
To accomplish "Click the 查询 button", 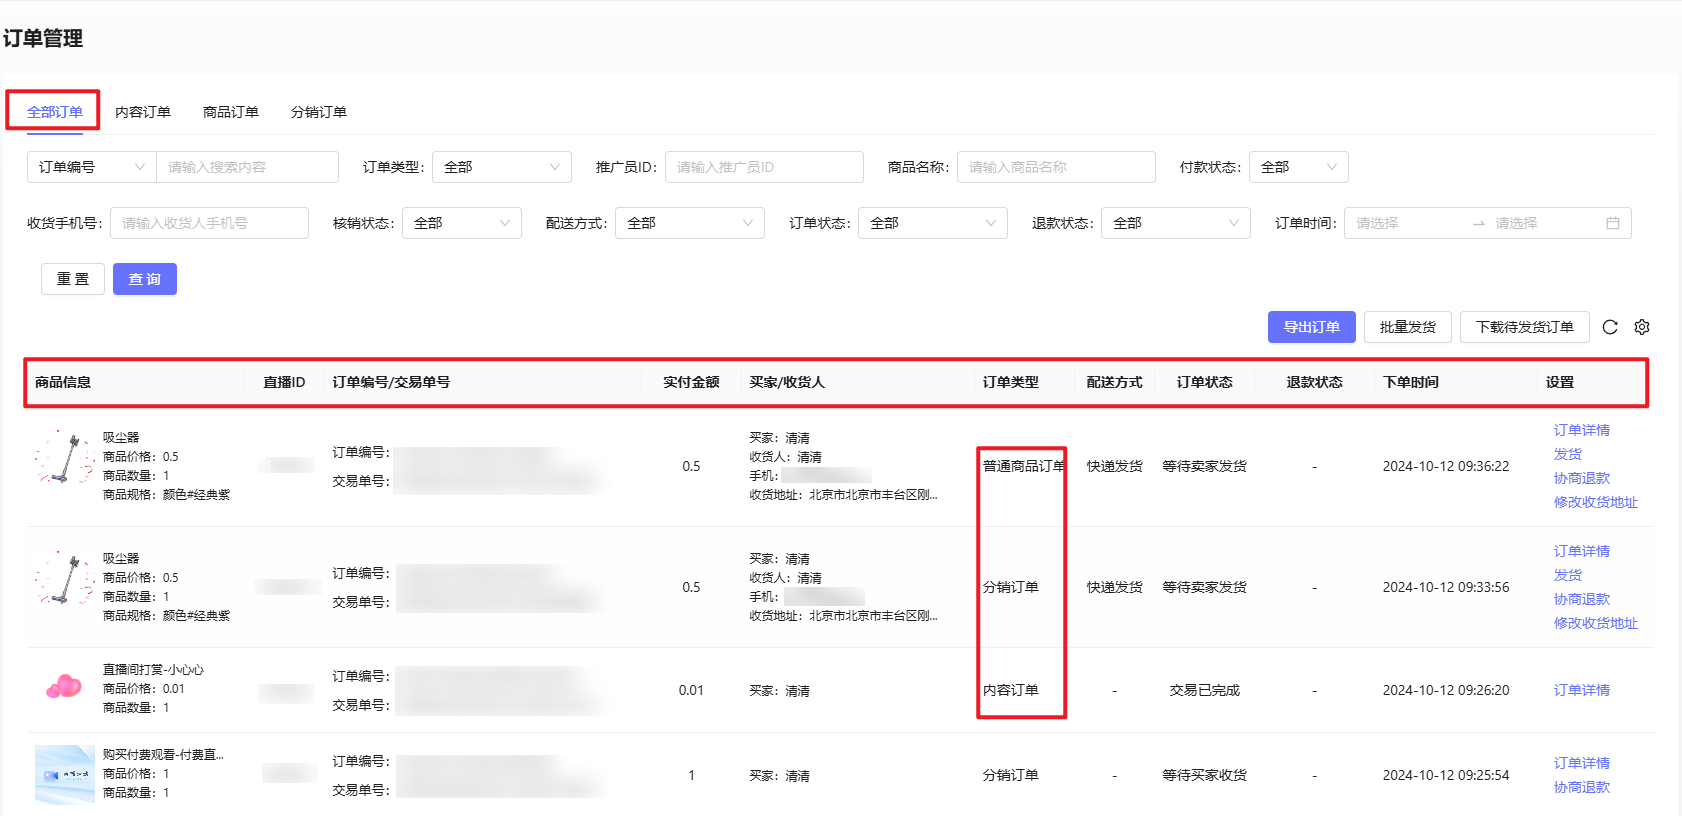I will [x=145, y=279].
